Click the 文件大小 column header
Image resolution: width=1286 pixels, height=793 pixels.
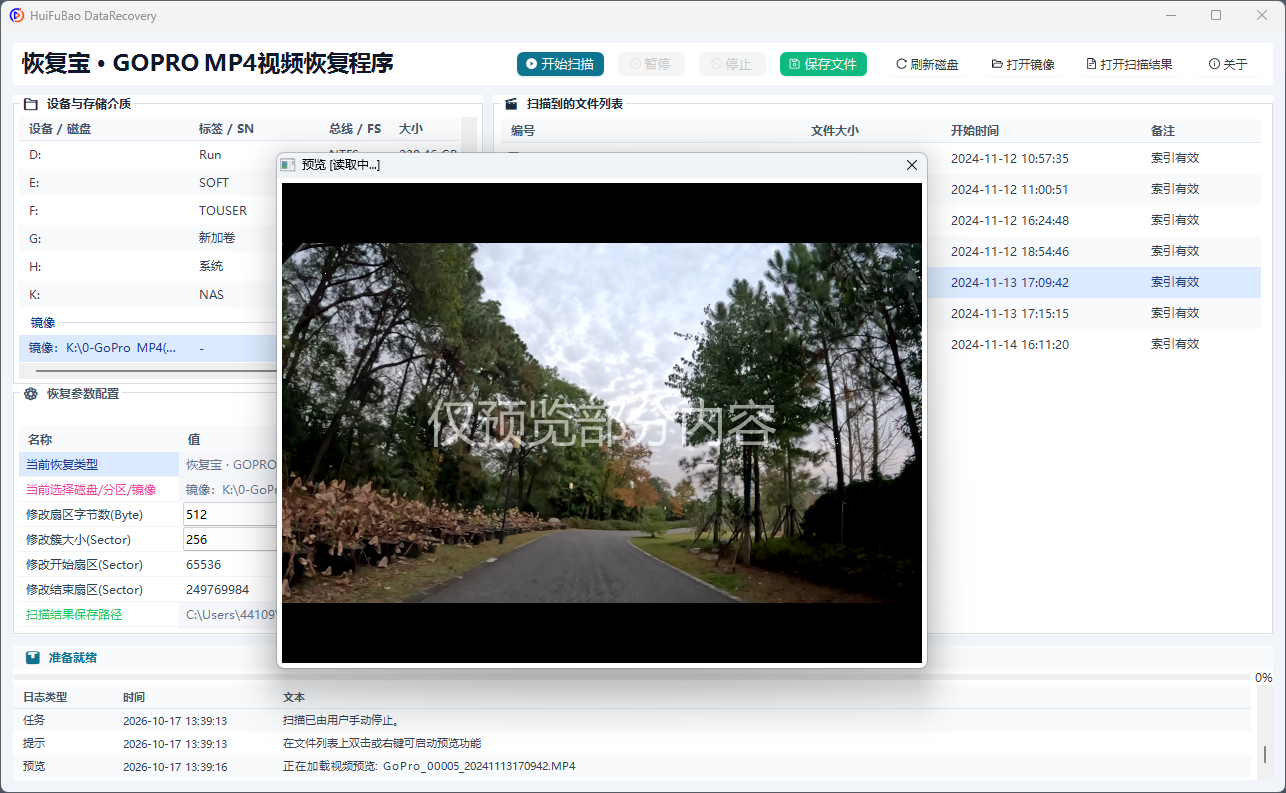pos(834,131)
